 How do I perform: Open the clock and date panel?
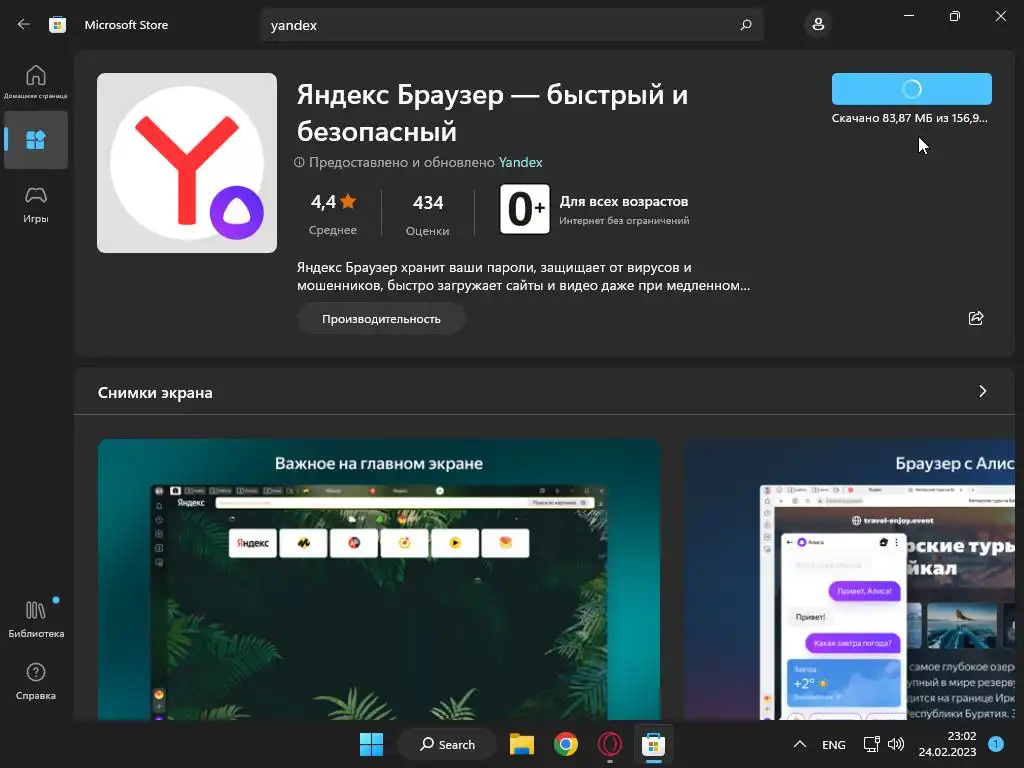click(x=947, y=744)
